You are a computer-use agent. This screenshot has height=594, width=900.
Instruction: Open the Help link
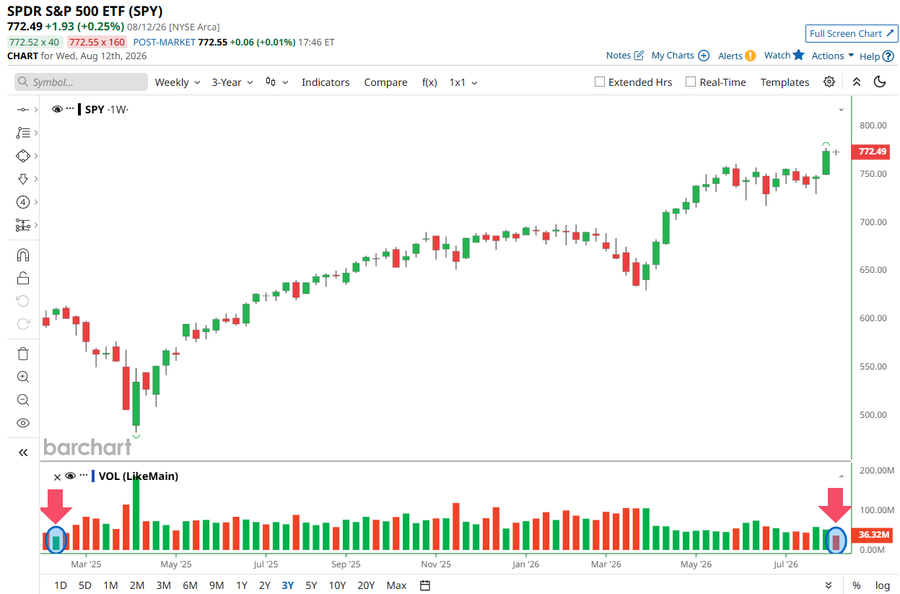tap(876, 56)
